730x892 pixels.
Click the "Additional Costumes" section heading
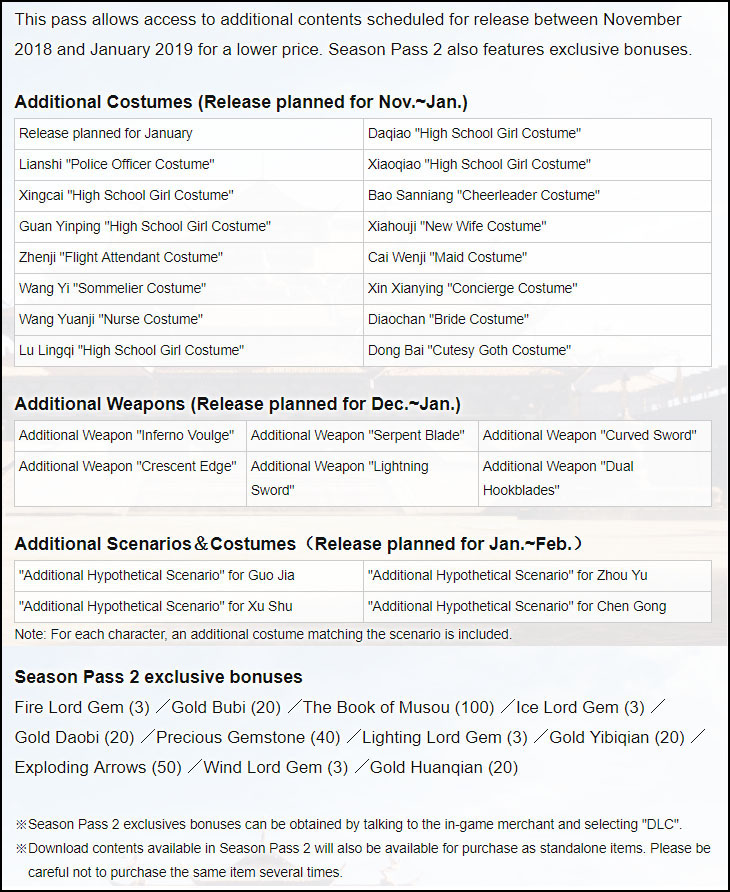(241, 101)
